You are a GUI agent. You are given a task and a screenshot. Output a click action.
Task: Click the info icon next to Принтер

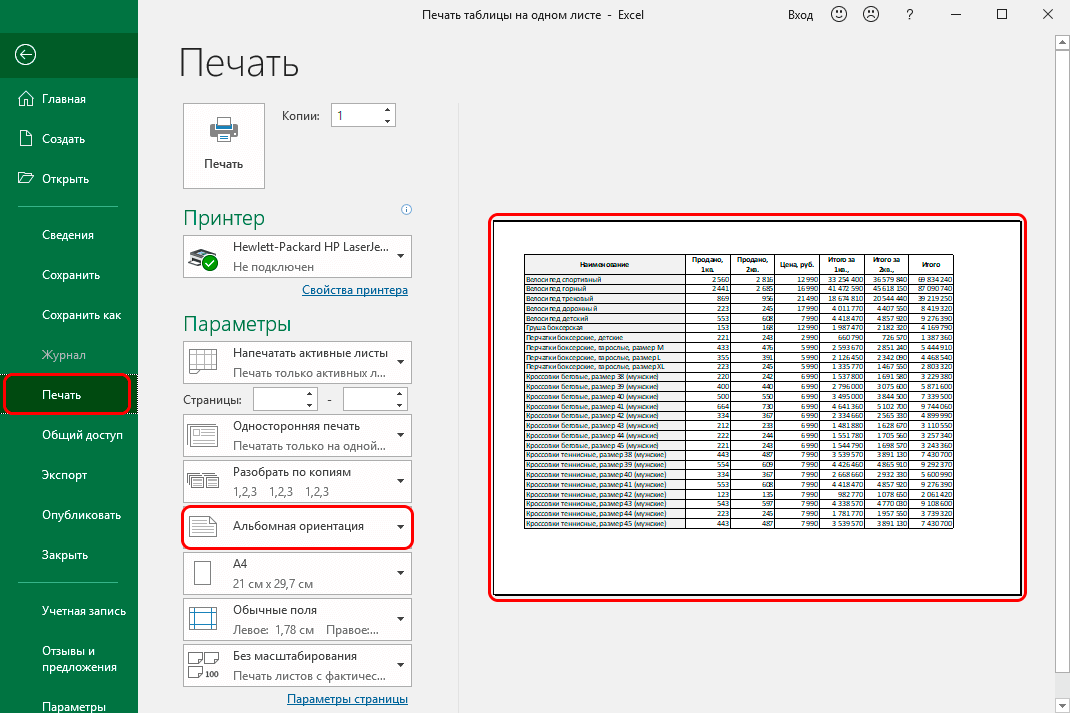pos(406,209)
